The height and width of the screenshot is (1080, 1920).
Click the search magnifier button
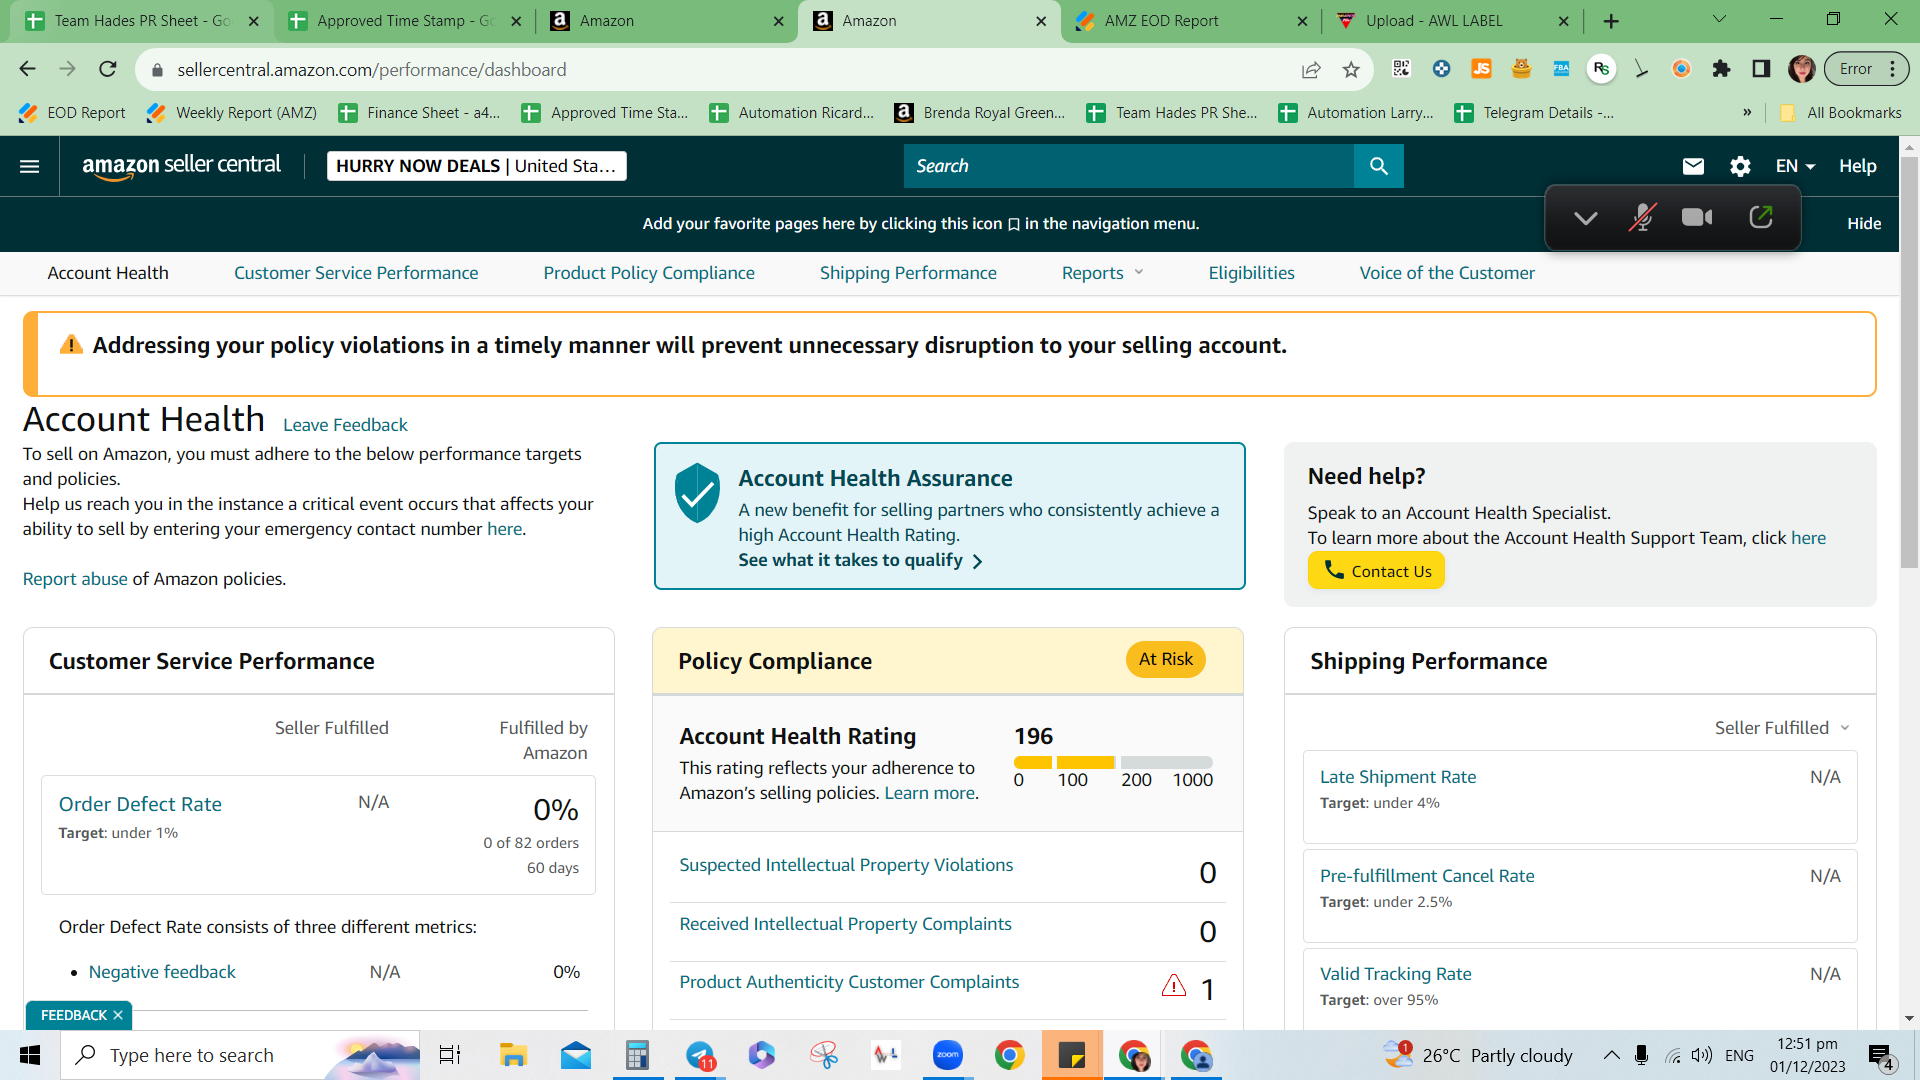pyautogui.click(x=1378, y=166)
